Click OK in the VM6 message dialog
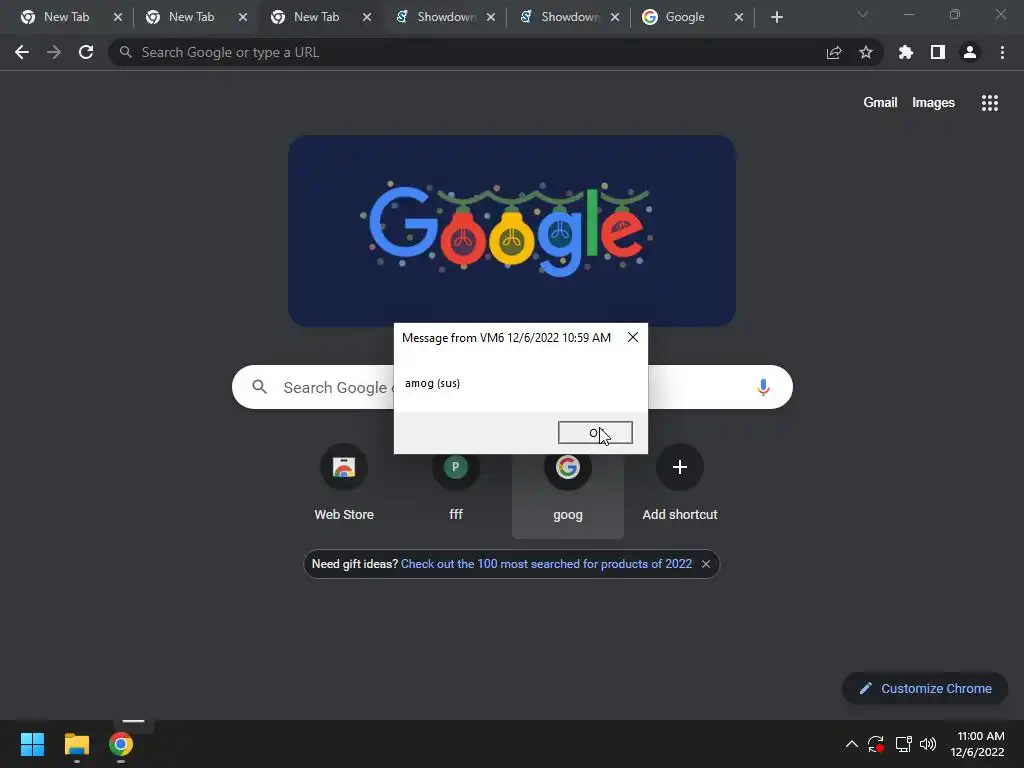This screenshot has height=768, width=1024. (x=595, y=432)
